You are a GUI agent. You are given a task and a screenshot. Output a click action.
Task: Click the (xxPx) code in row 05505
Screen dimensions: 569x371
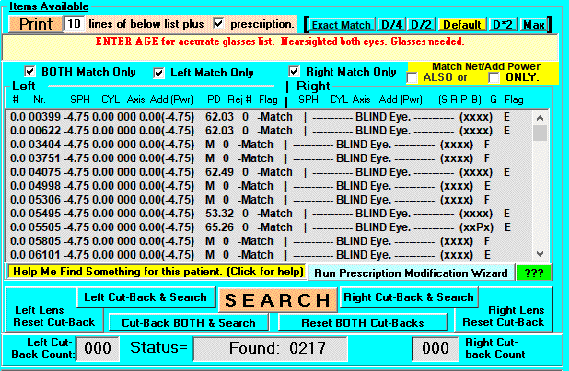476,227
